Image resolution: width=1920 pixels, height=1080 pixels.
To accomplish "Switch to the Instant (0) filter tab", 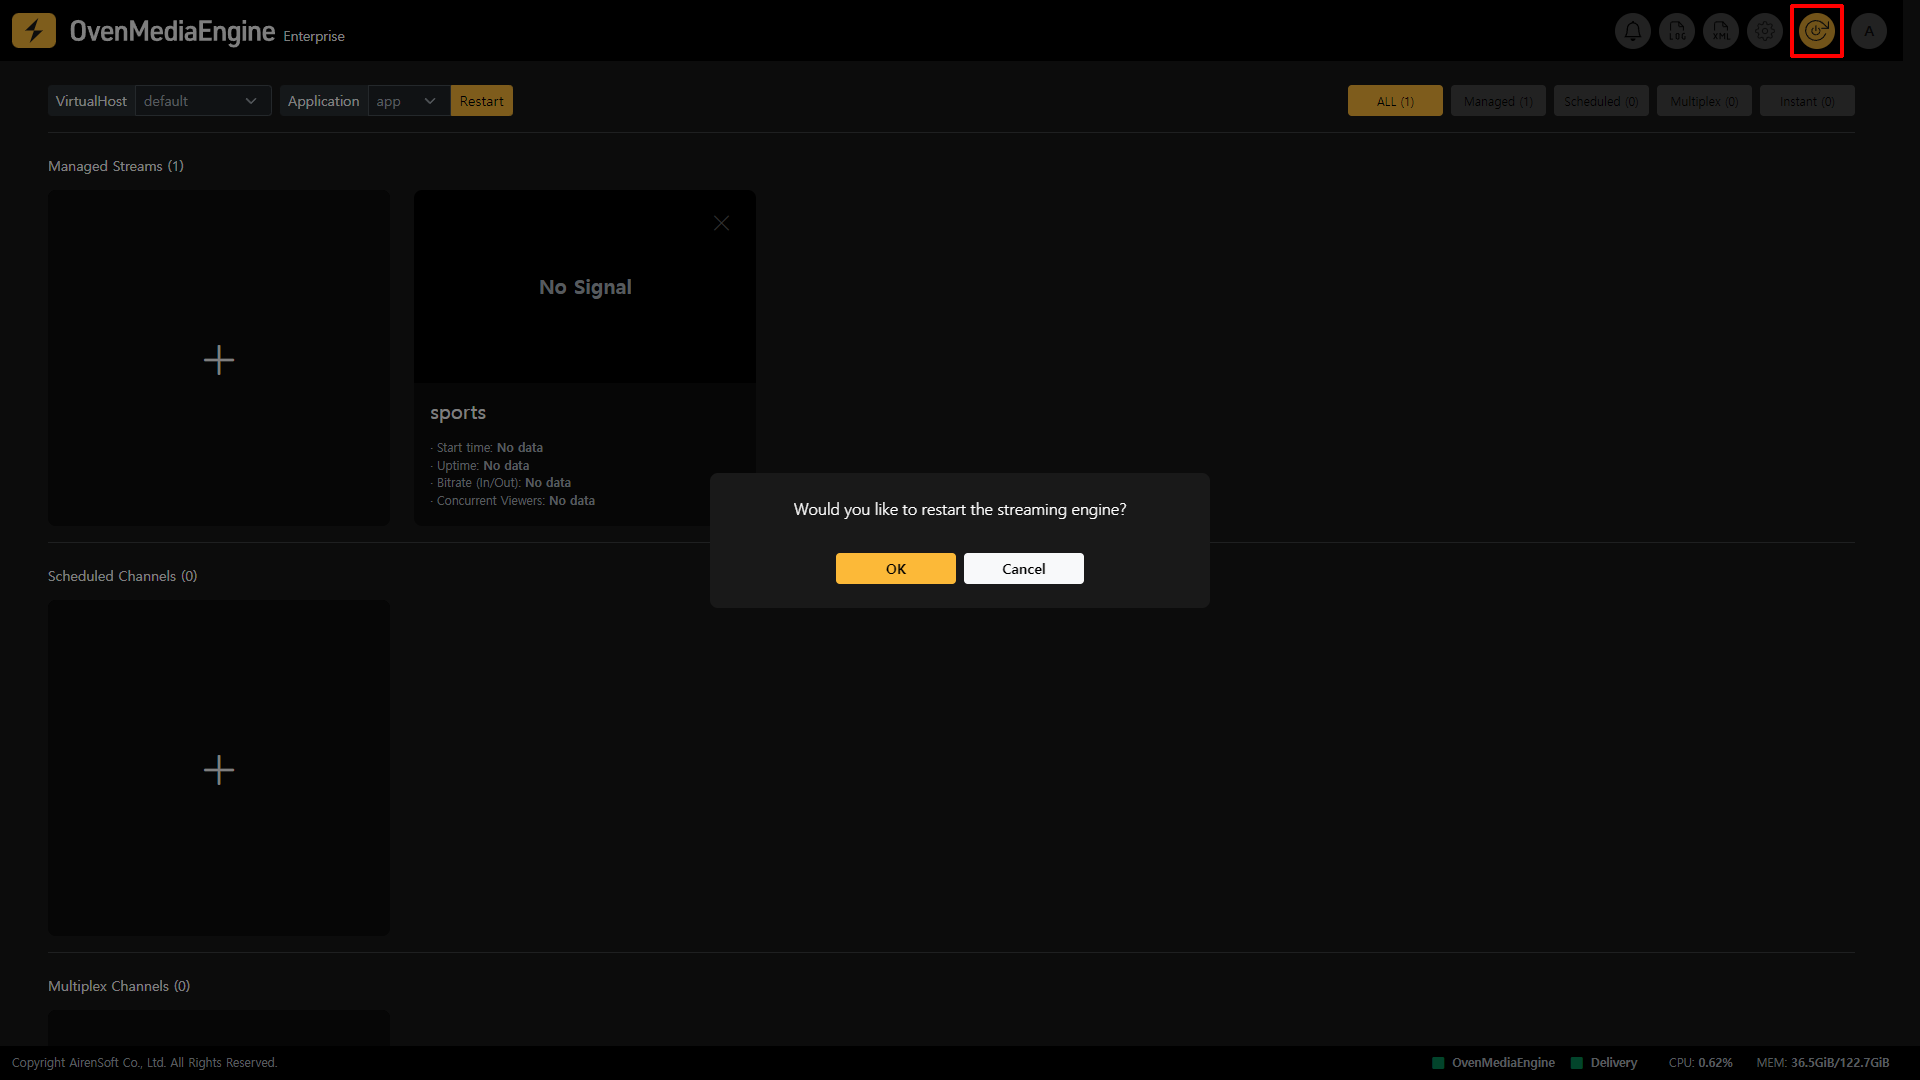I will tap(1807, 101).
